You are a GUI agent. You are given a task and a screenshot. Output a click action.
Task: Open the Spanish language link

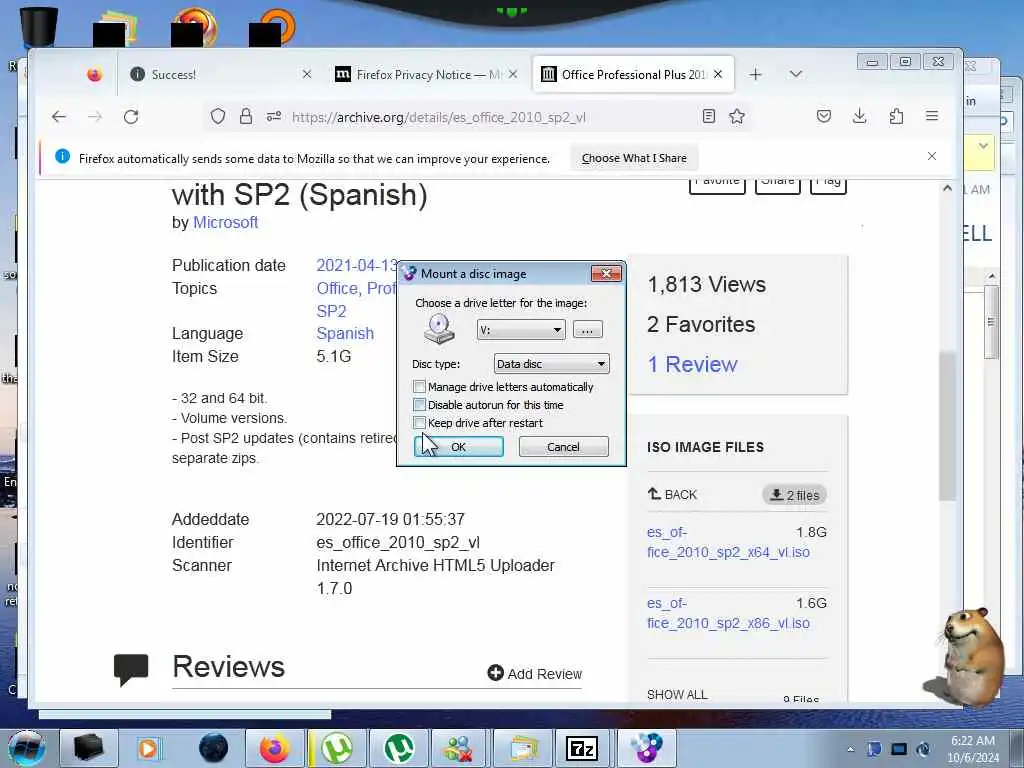(x=345, y=333)
